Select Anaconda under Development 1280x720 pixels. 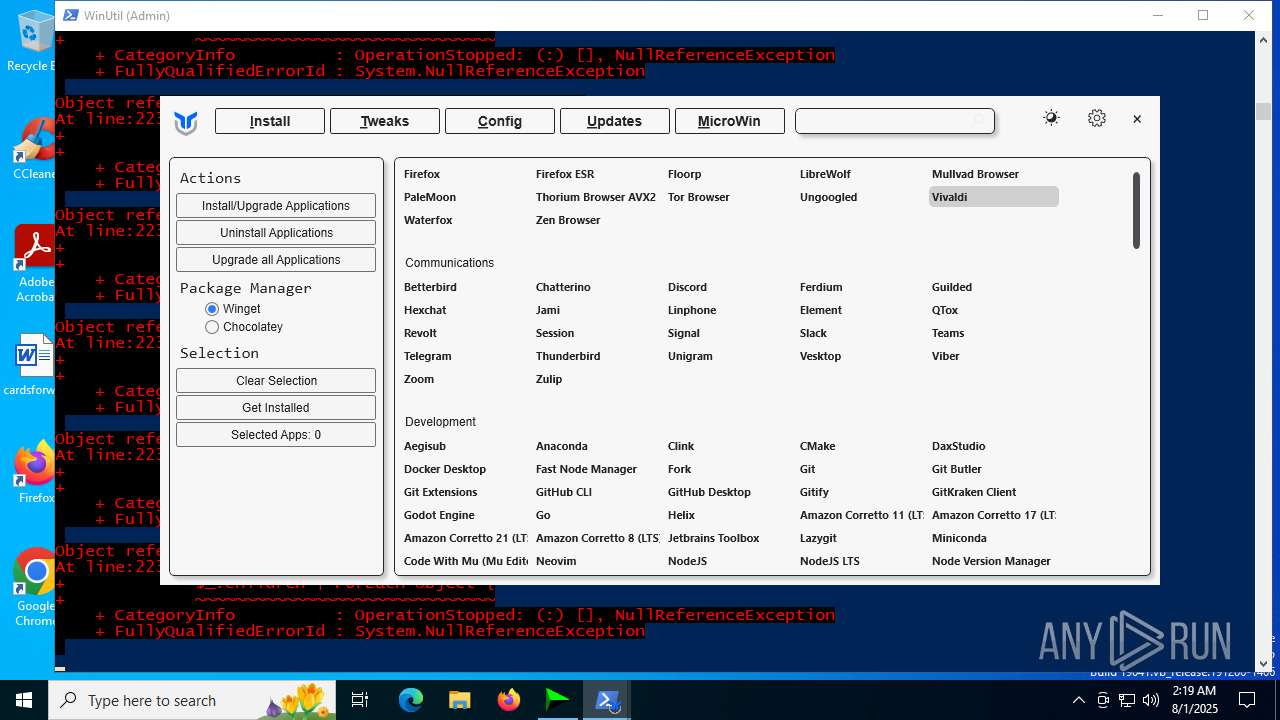click(562, 446)
